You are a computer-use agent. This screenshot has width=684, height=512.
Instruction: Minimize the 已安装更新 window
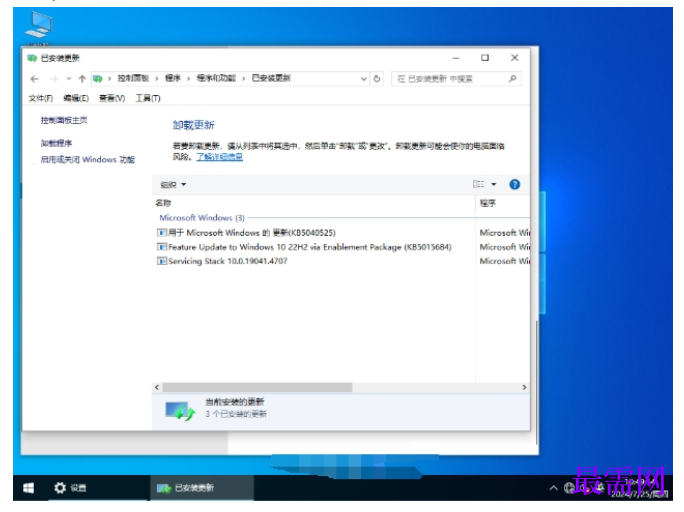pyautogui.click(x=456, y=58)
